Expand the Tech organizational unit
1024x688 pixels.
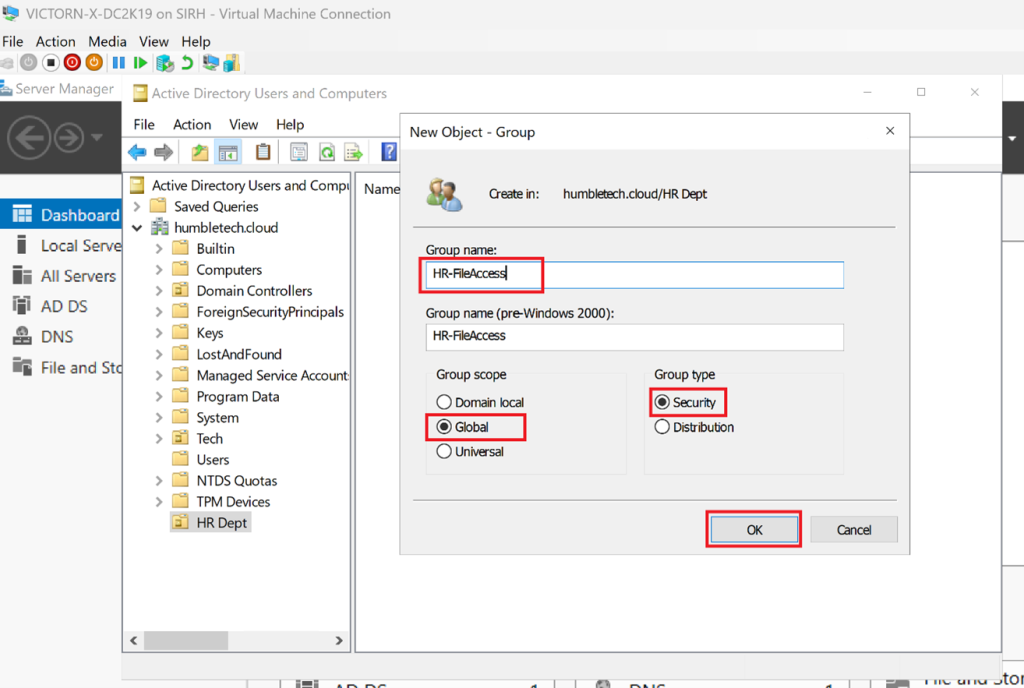click(x=159, y=439)
